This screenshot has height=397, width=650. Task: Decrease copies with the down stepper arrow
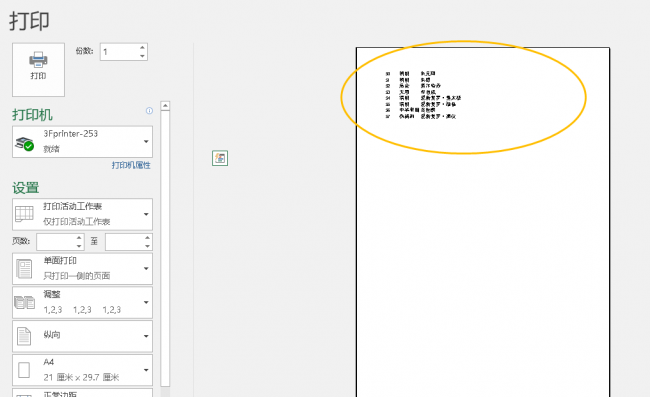pyautogui.click(x=143, y=56)
